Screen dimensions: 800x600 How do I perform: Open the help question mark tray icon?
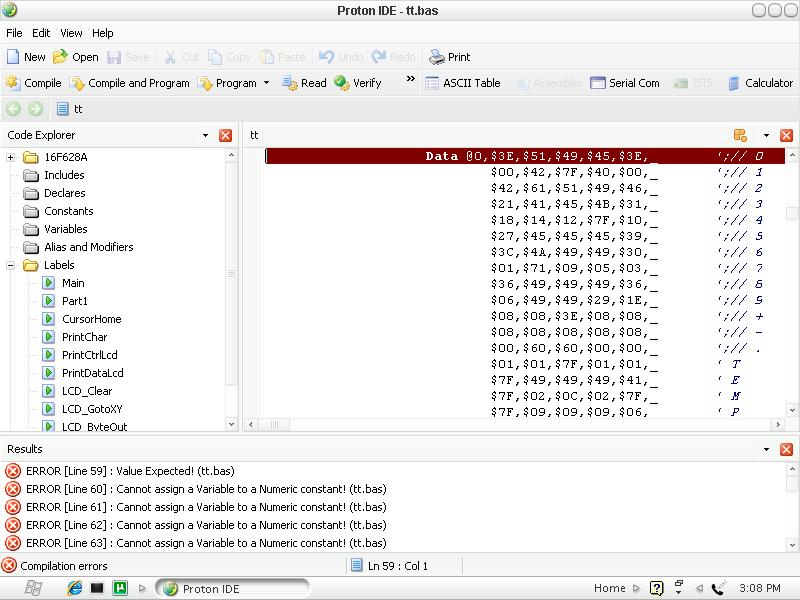(x=656, y=588)
